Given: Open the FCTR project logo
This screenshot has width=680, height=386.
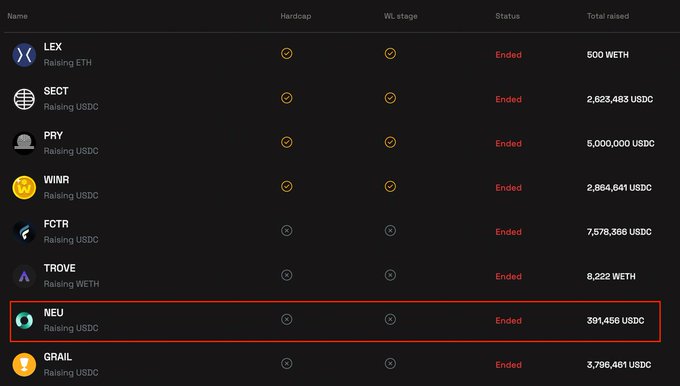Looking at the screenshot, I should coord(24,232).
